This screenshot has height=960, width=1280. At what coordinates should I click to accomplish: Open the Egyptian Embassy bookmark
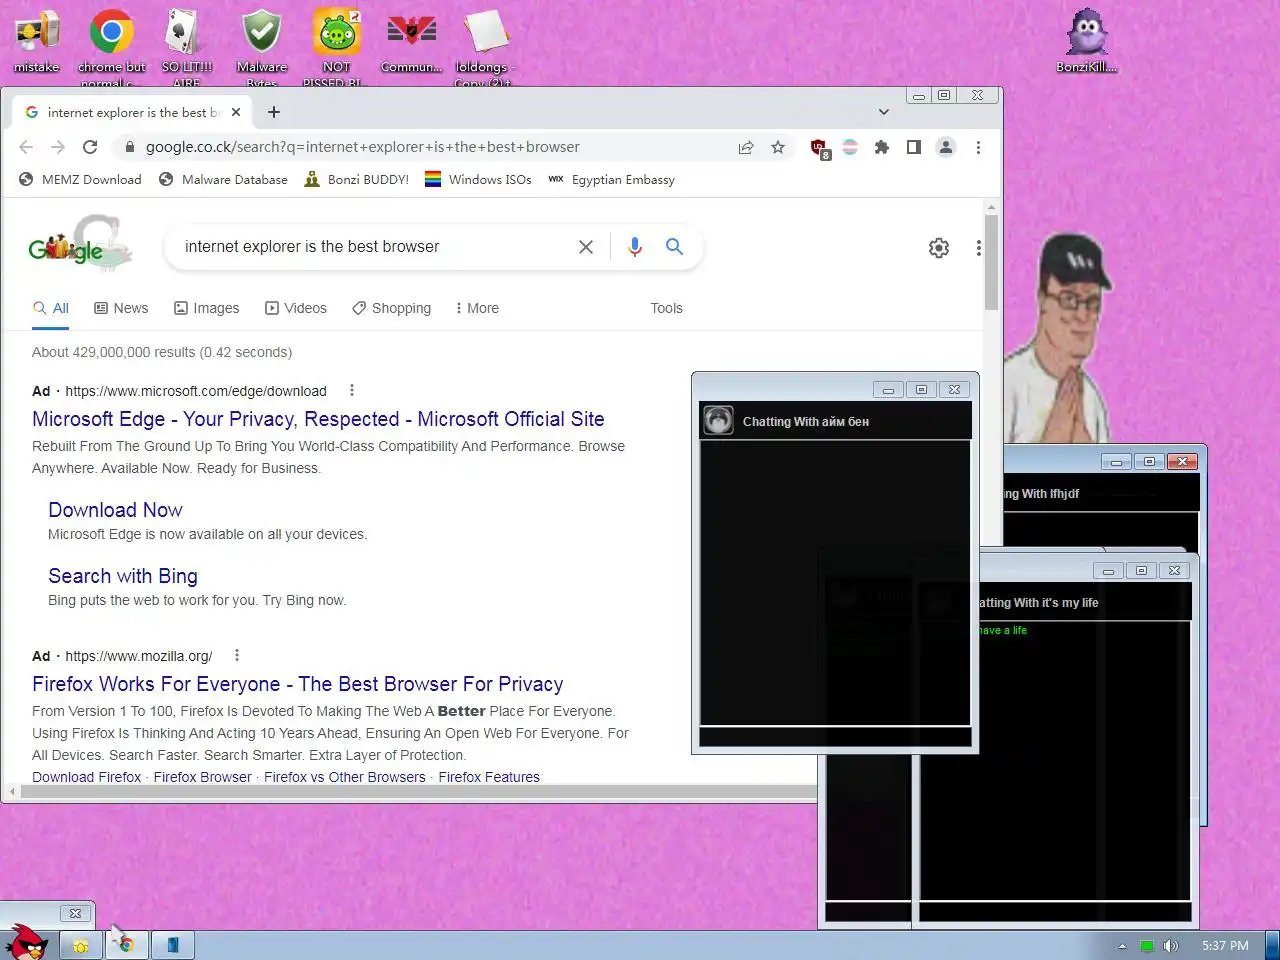pos(612,180)
